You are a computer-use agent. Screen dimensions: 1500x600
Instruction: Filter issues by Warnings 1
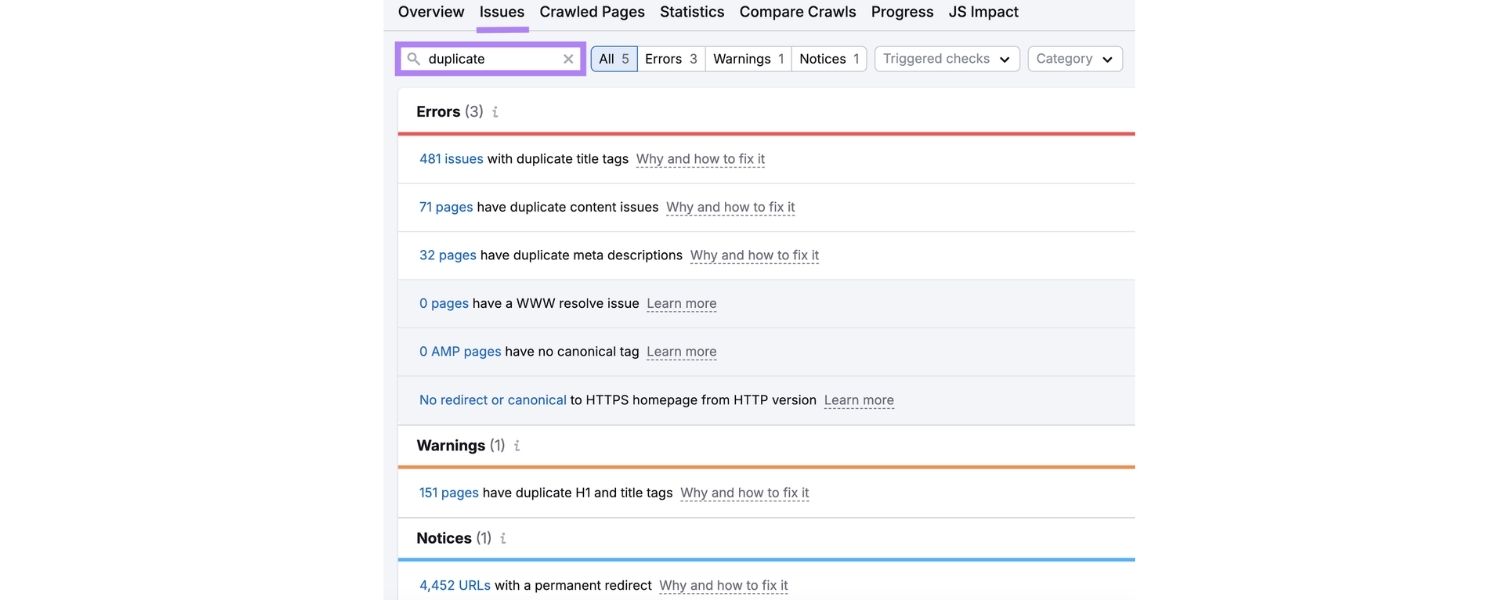point(748,59)
